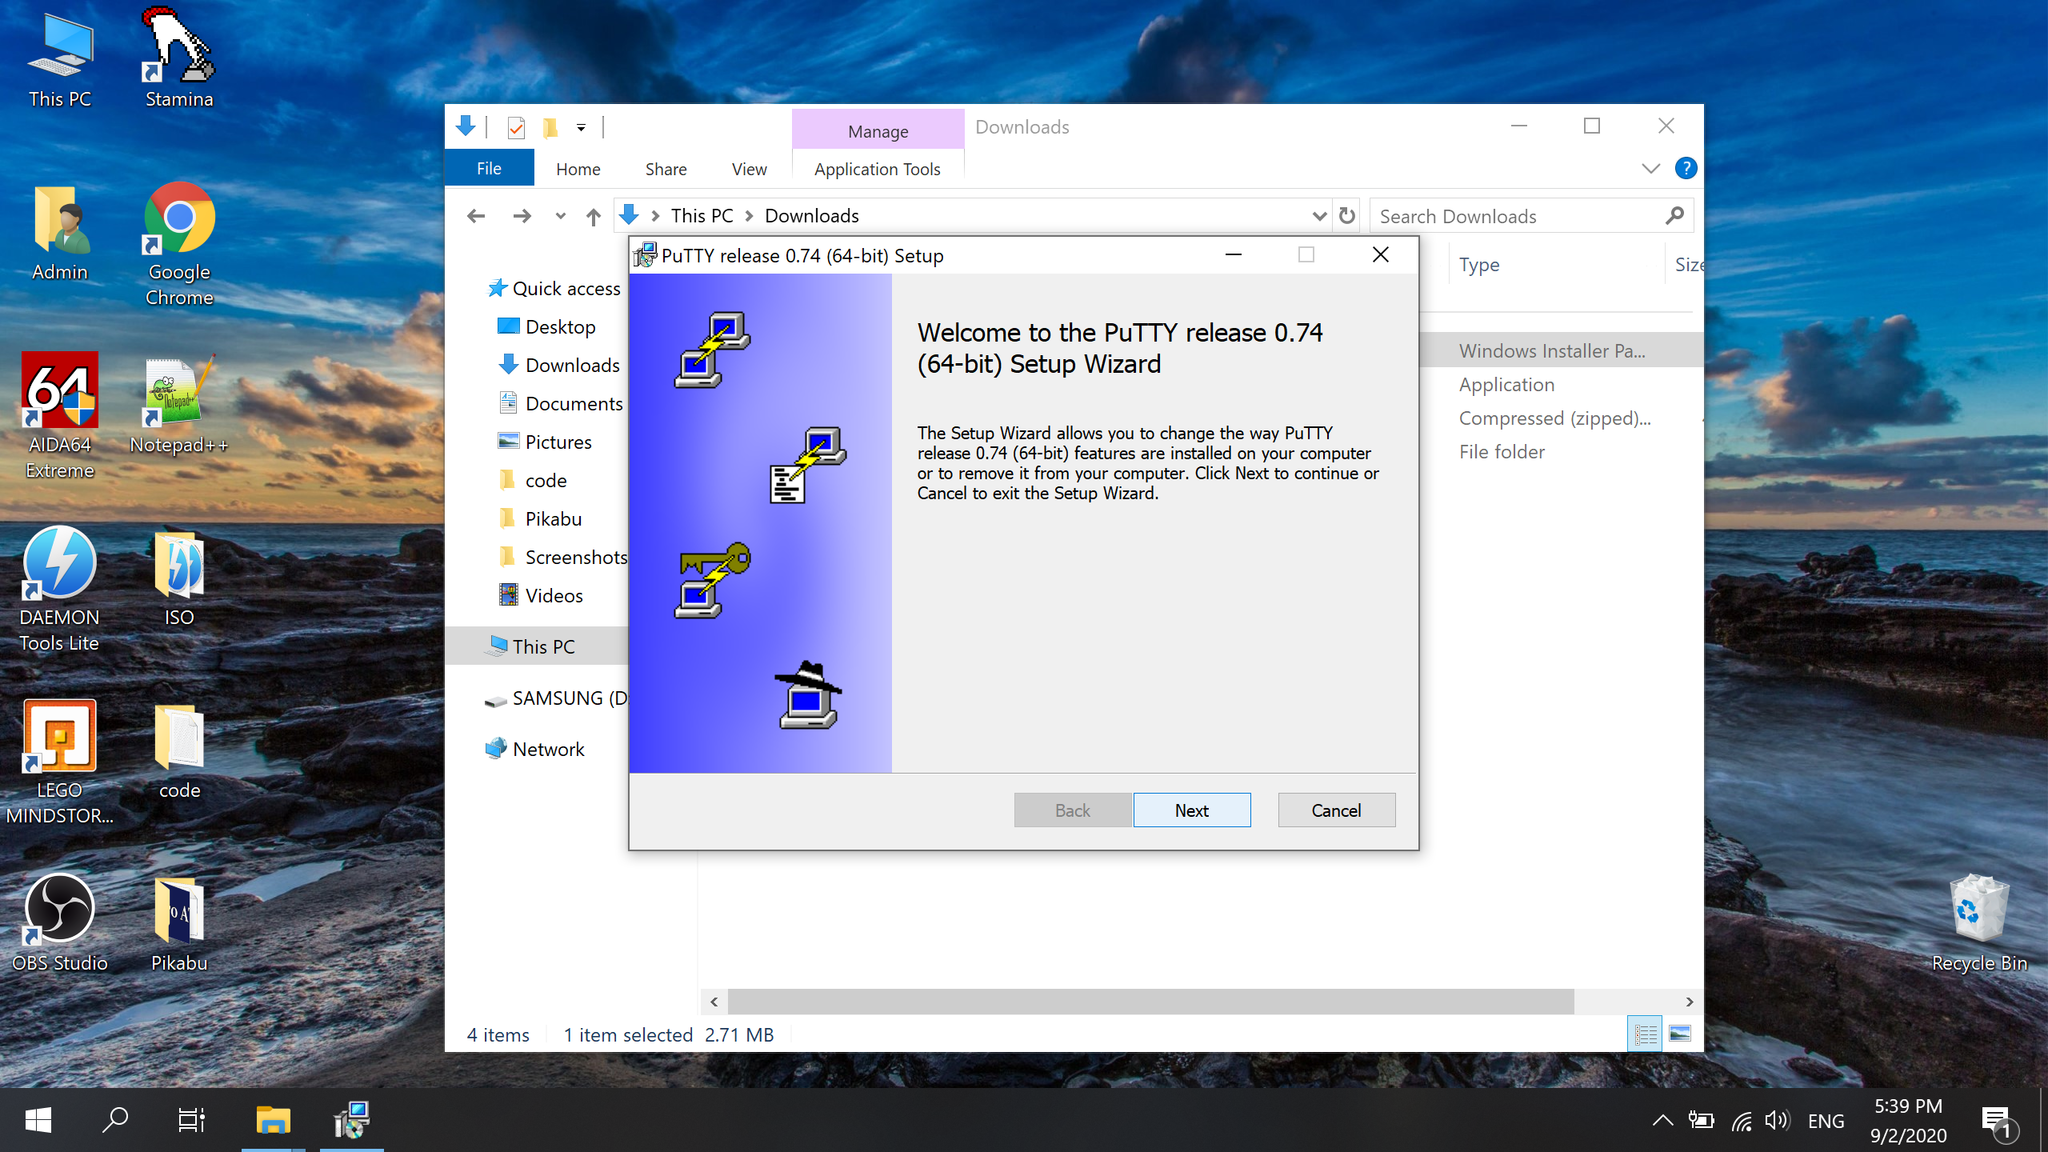The image size is (2048, 1152).
Task: Open Pikabu desktop icon
Action: (179, 924)
